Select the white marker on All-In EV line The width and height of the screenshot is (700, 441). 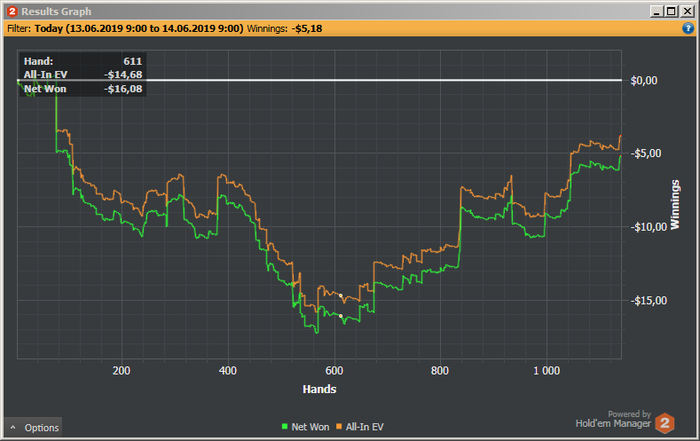[341, 295]
